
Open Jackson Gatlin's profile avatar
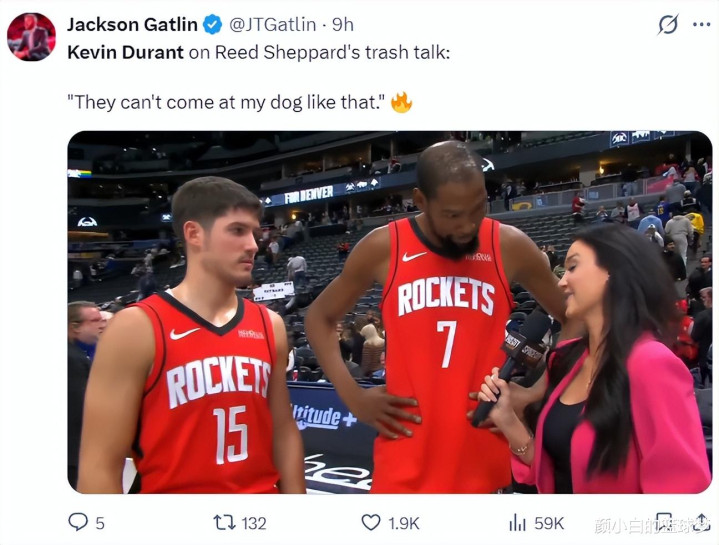[31, 37]
